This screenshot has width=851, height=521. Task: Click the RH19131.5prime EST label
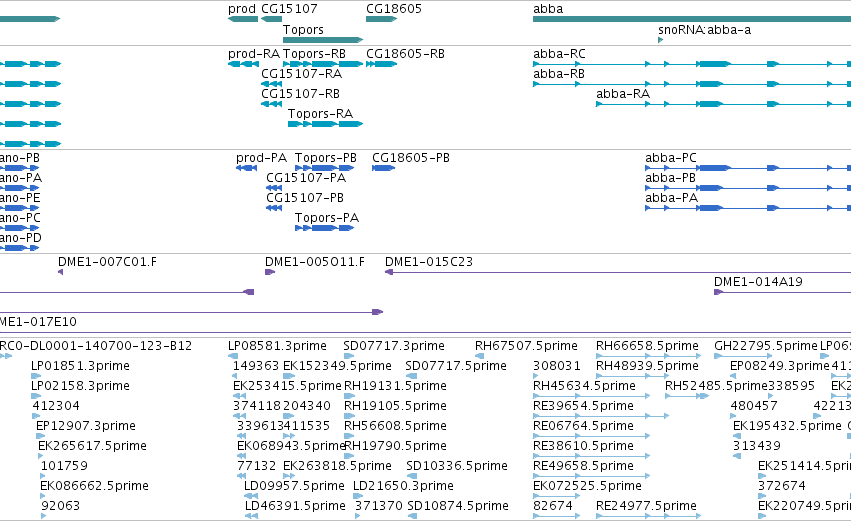click(395, 386)
